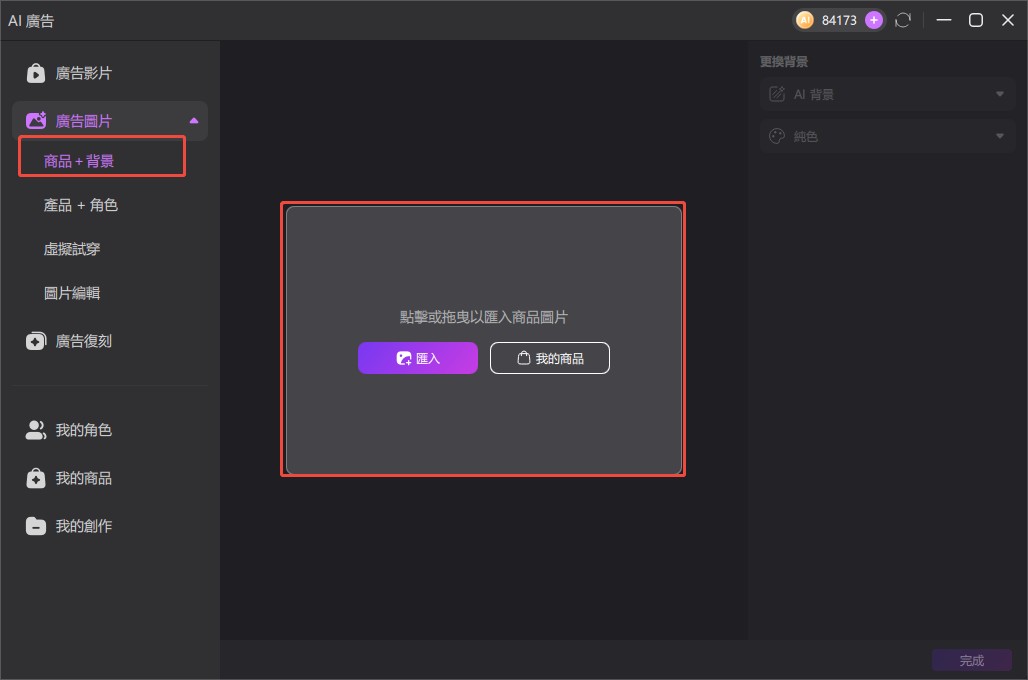1028x680 pixels.
Task: Collapse the 廣告圖片 submenu arrow
Action: pos(193,121)
